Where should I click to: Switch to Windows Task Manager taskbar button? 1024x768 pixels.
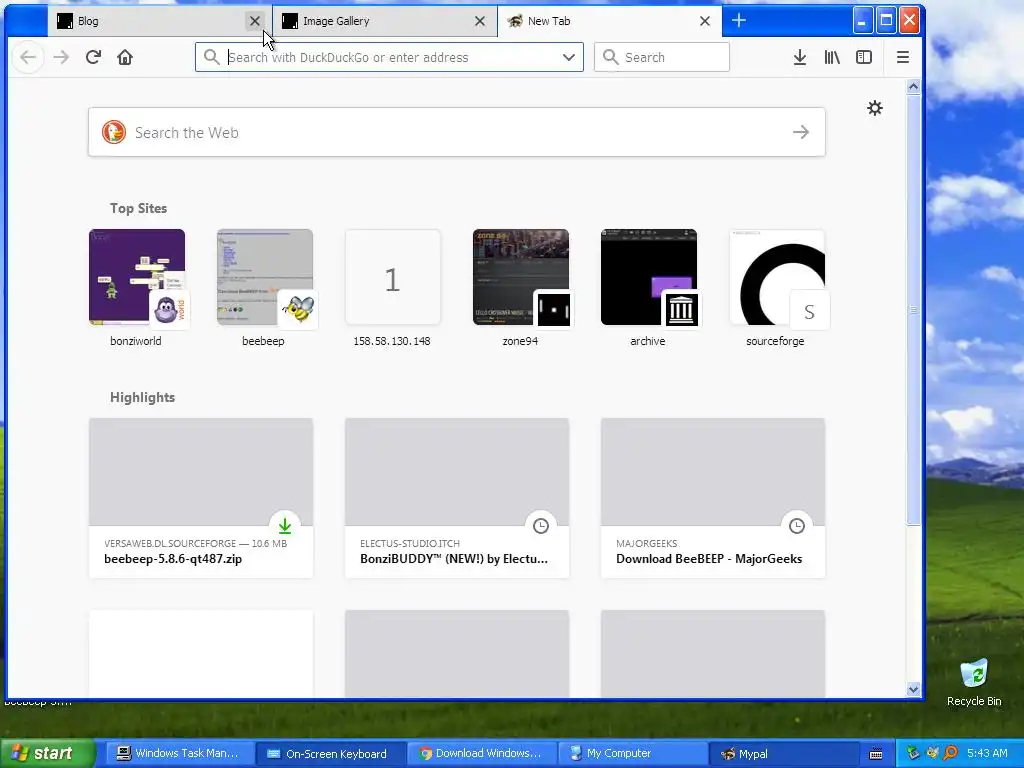178,753
